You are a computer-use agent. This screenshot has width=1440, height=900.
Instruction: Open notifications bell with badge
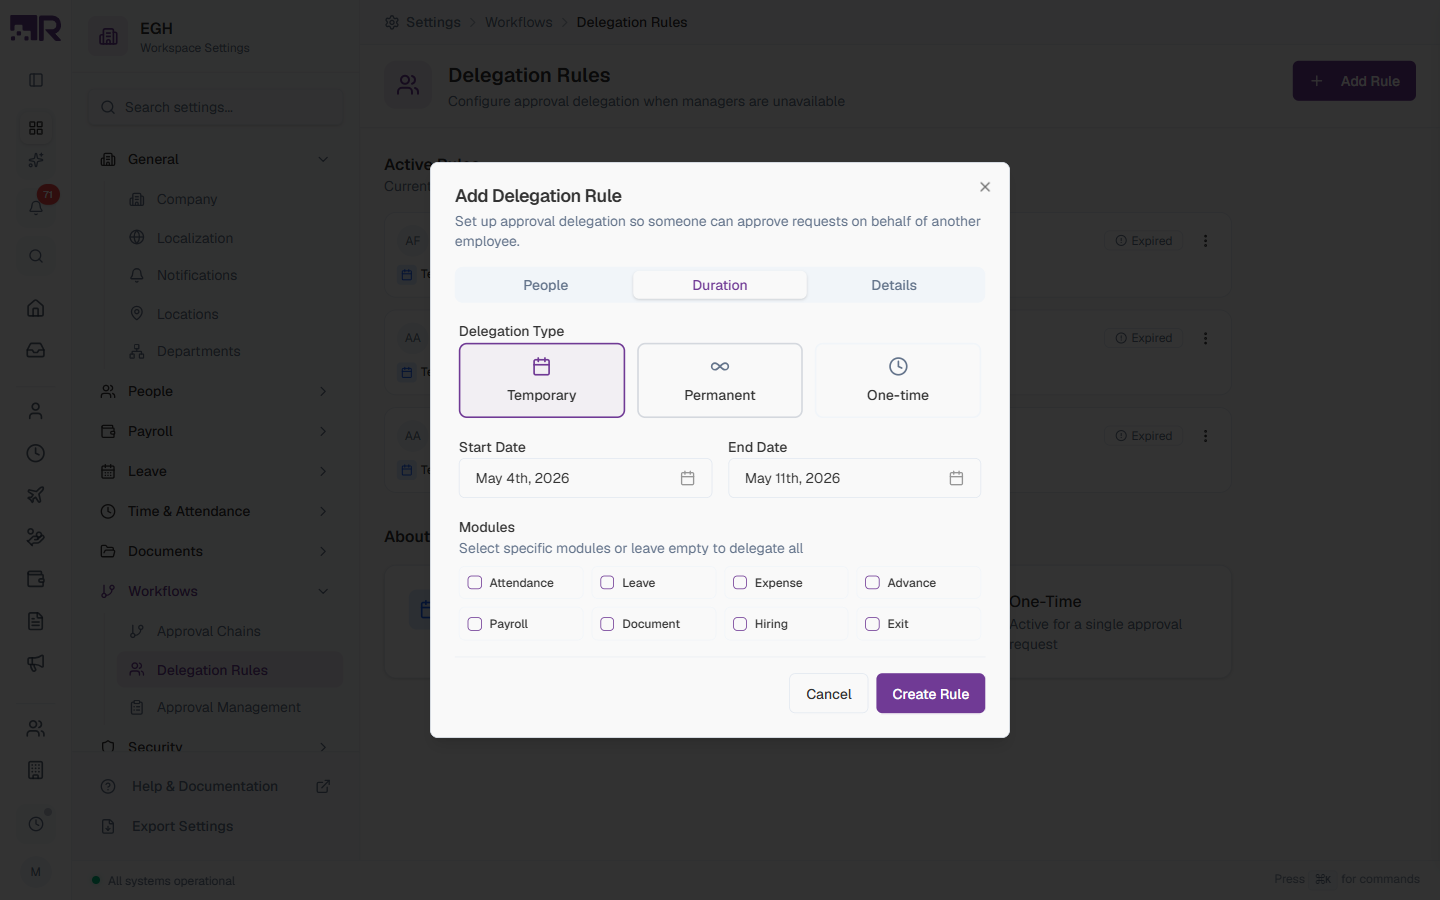coord(36,207)
